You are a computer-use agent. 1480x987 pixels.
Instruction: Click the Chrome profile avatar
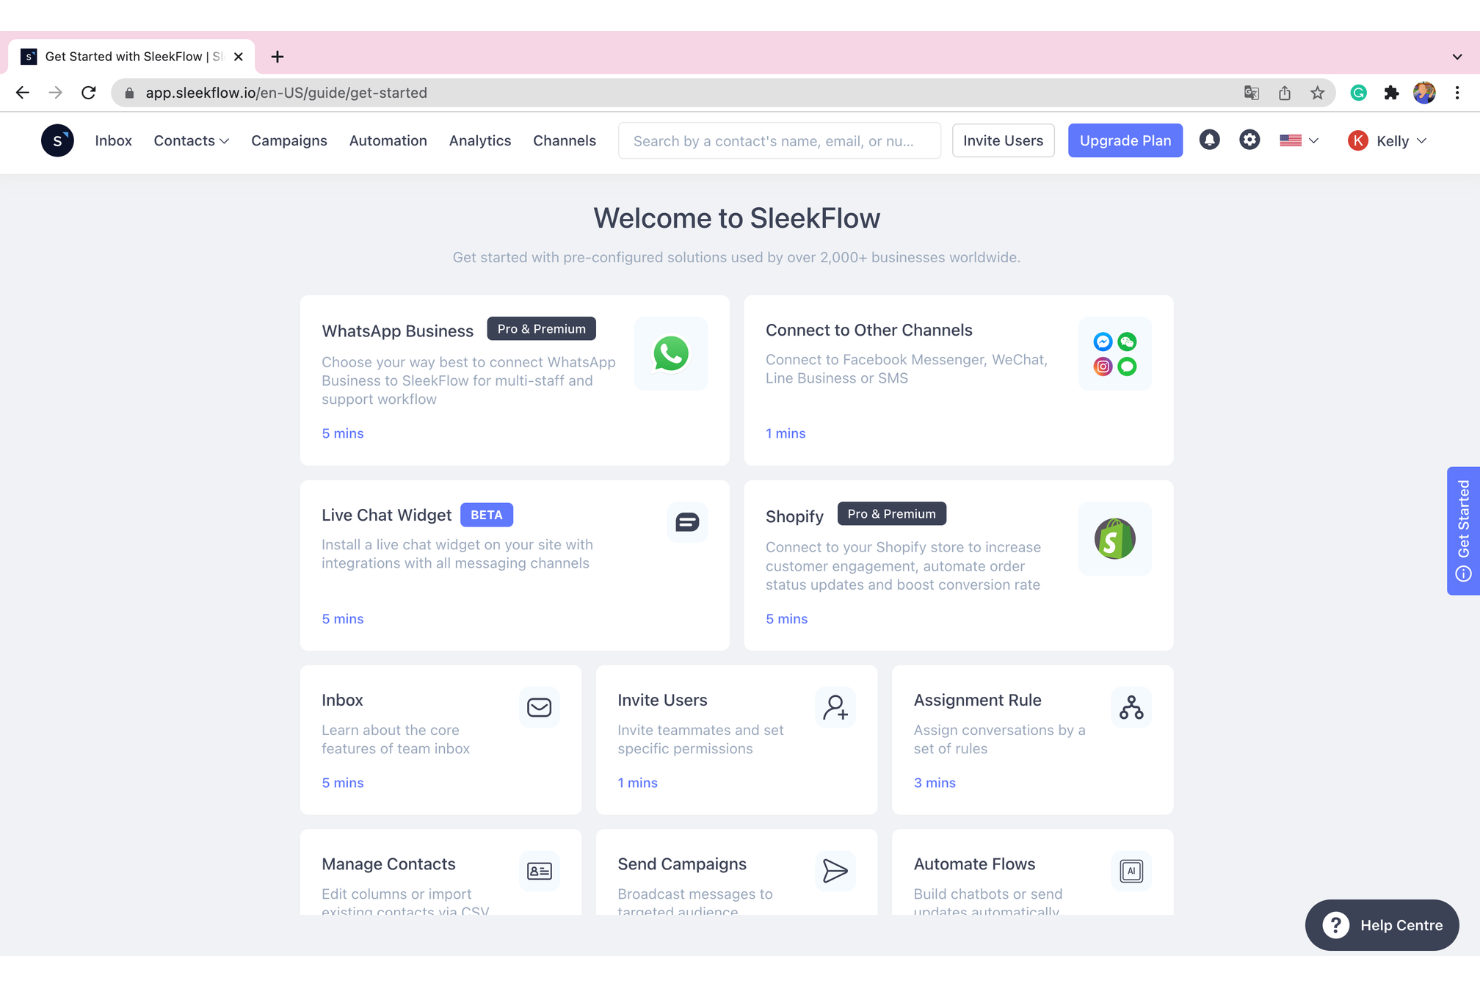click(1424, 93)
